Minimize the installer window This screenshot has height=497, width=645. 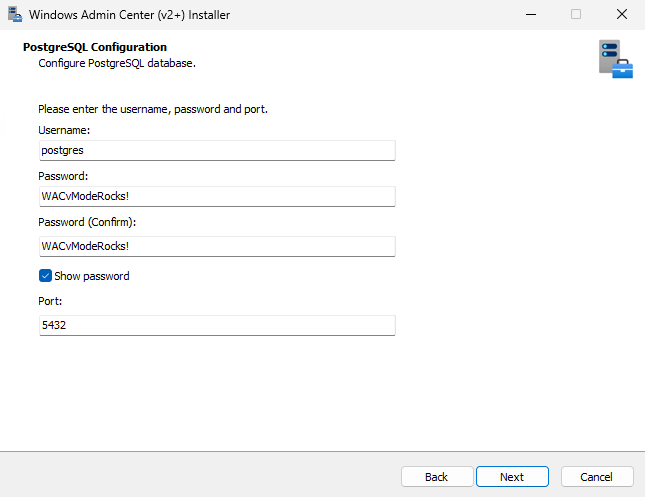530,15
